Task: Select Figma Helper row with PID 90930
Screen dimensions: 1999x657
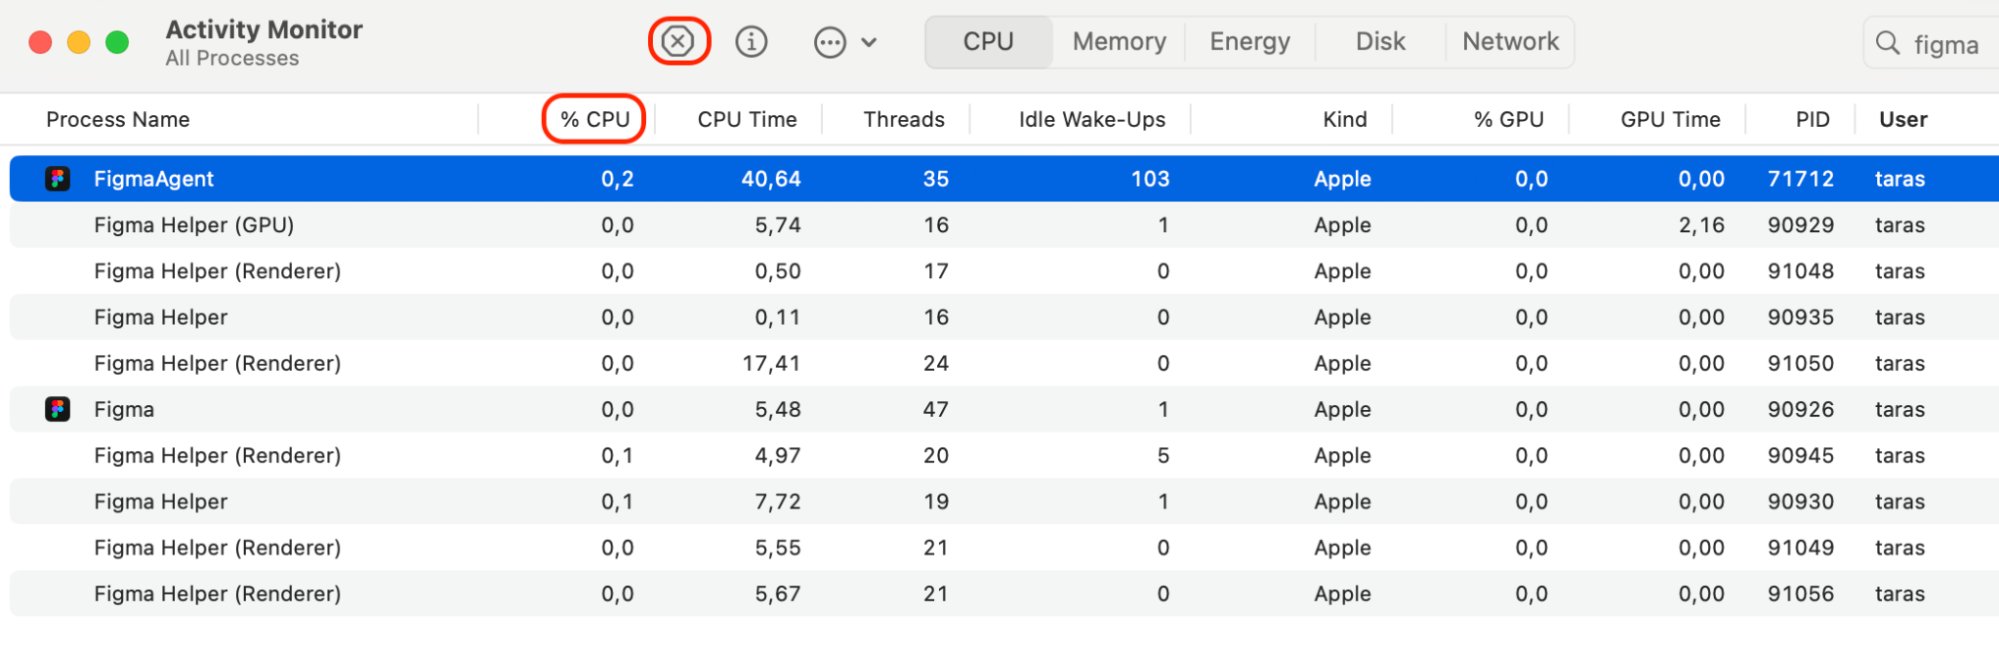Action: tap(1004, 501)
